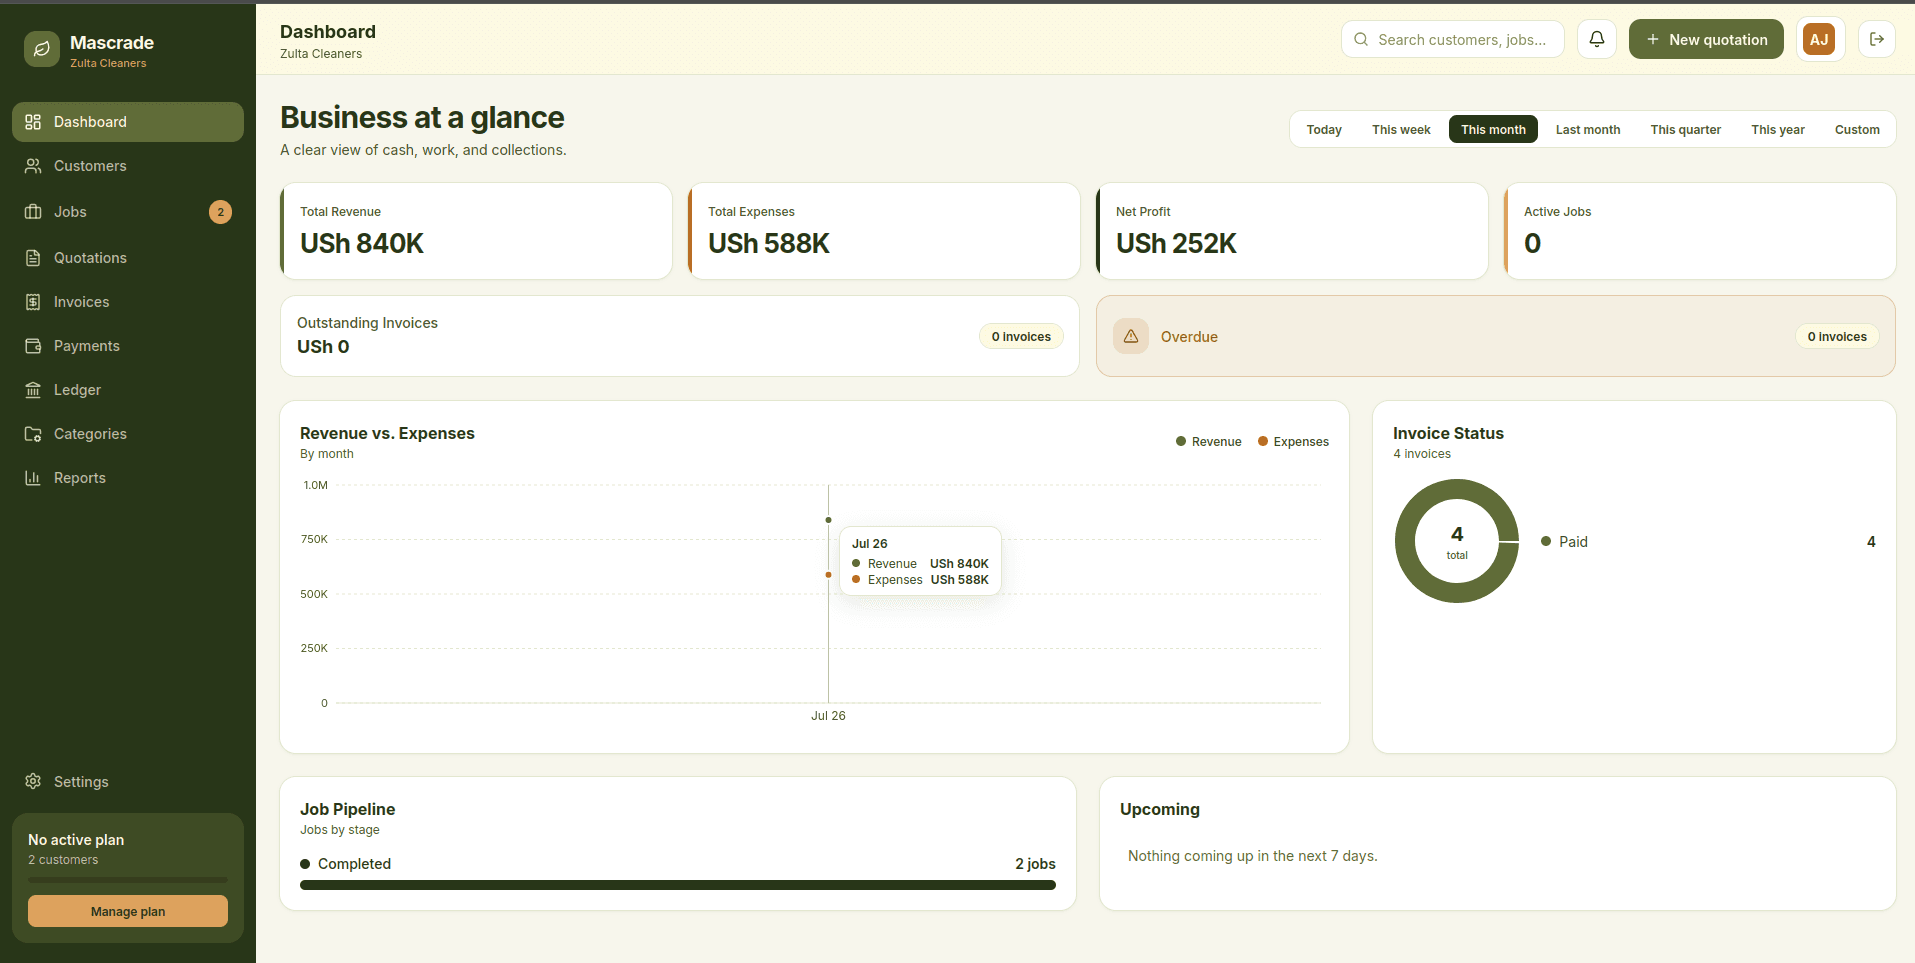Toggle the Revenue legend item
This screenshot has width=1915, height=963.
[1208, 442]
